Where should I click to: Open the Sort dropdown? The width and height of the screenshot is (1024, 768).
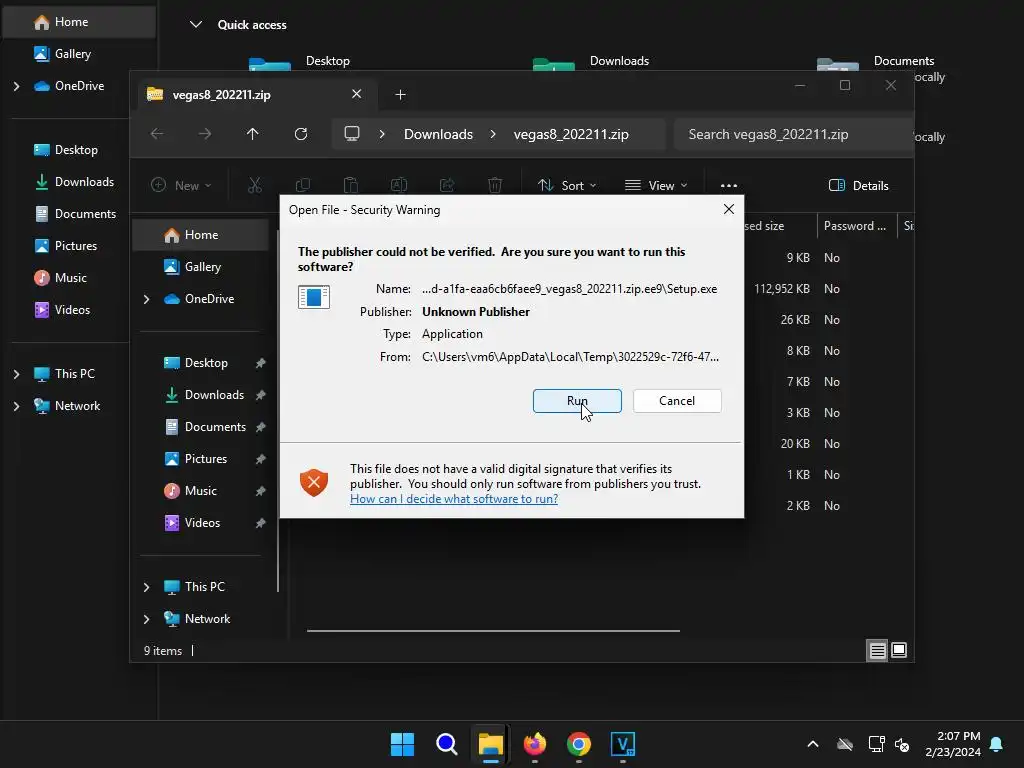[x=567, y=185]
